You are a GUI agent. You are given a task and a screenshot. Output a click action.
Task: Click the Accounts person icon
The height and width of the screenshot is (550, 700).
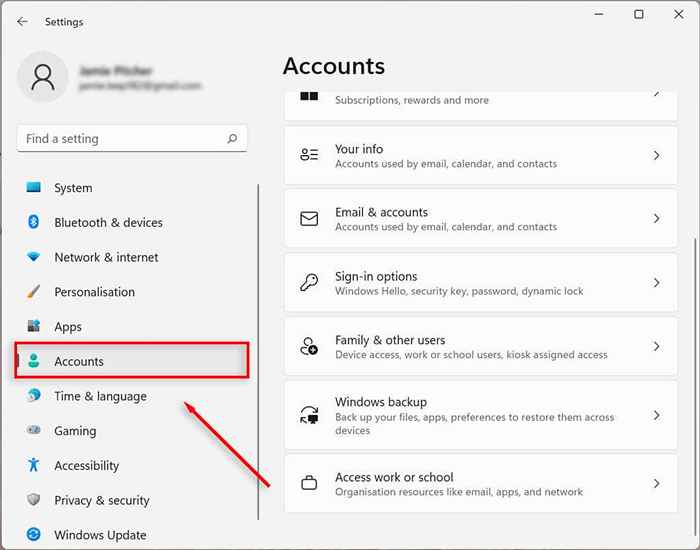tap(33, 361)
